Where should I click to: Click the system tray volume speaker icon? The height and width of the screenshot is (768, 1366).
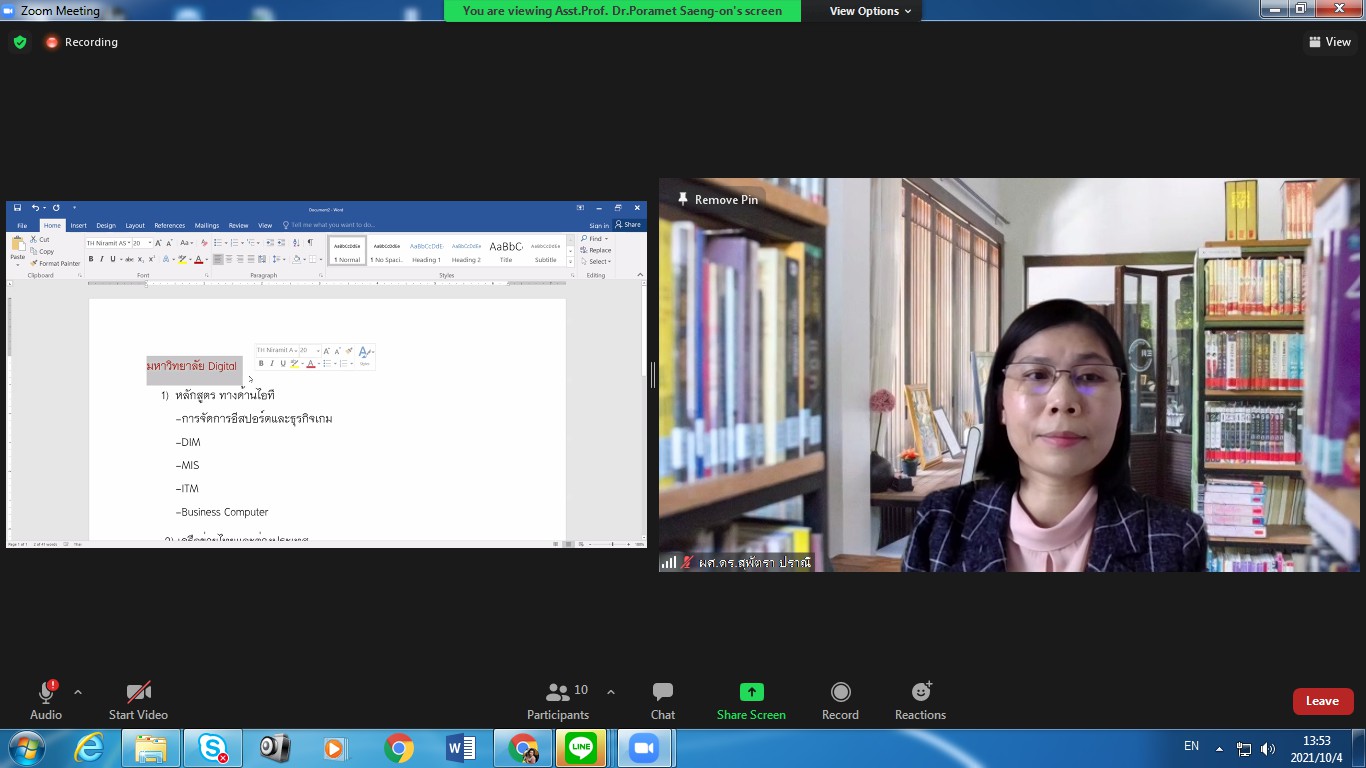(1268, 749)
